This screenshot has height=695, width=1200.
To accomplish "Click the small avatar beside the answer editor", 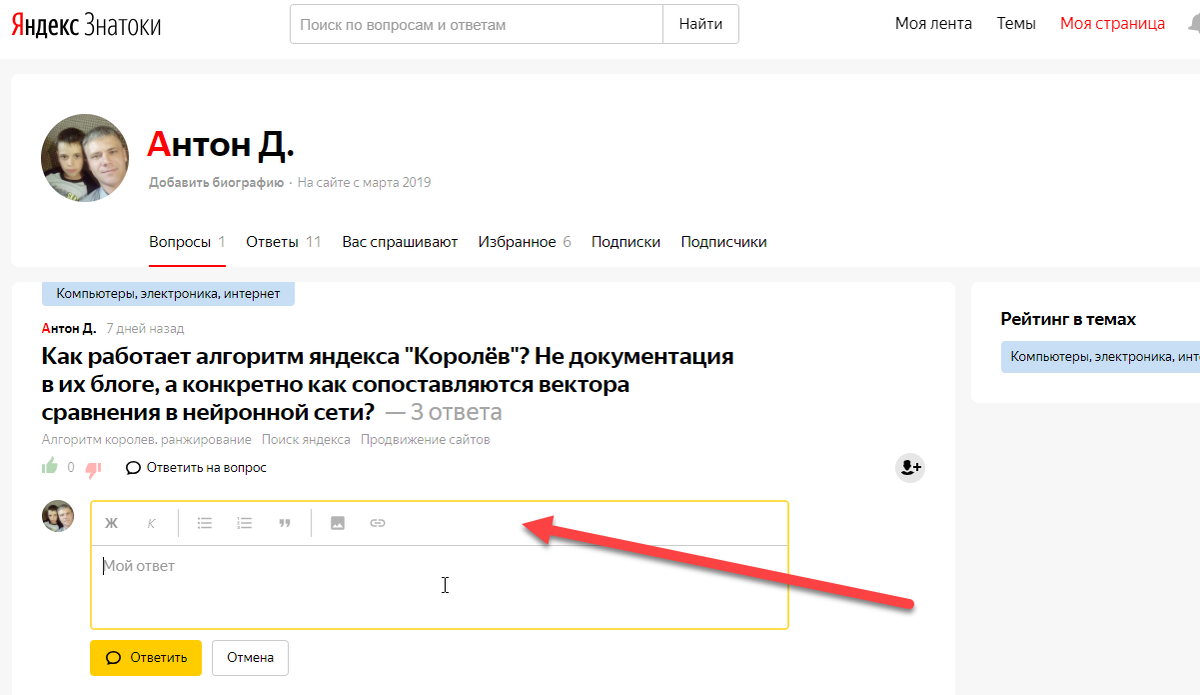I will pos(57,516).
